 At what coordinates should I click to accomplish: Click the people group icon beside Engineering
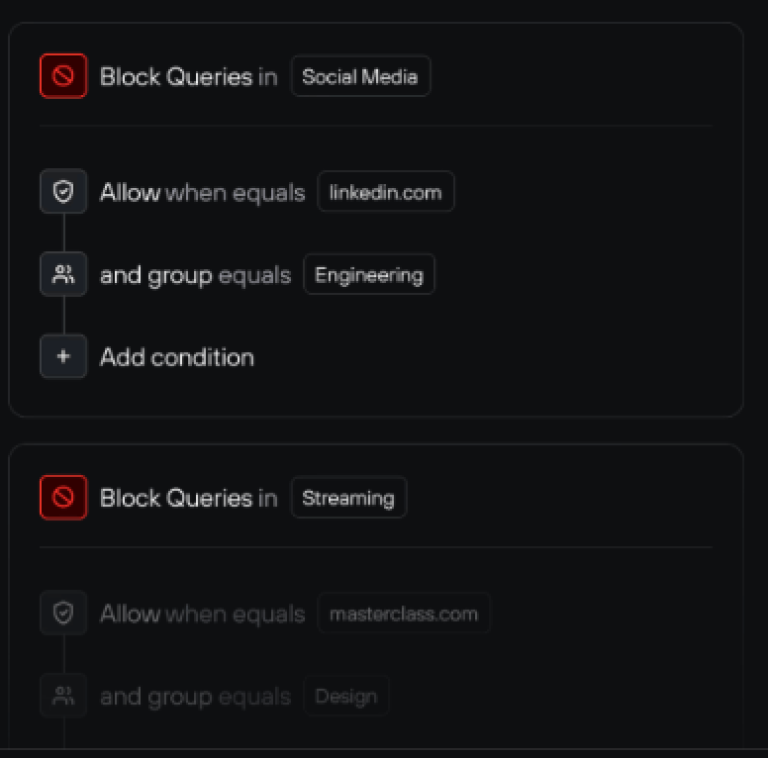[x=63, y=275]
